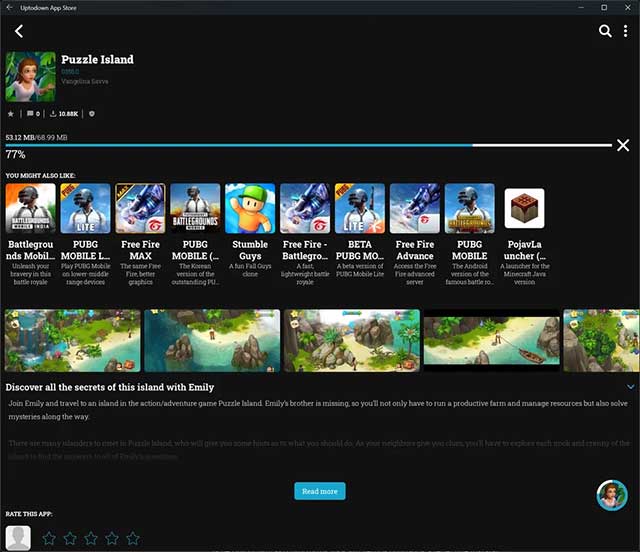Cancel the download with X icon
The image size is (640, 552).
click(623, 145)
